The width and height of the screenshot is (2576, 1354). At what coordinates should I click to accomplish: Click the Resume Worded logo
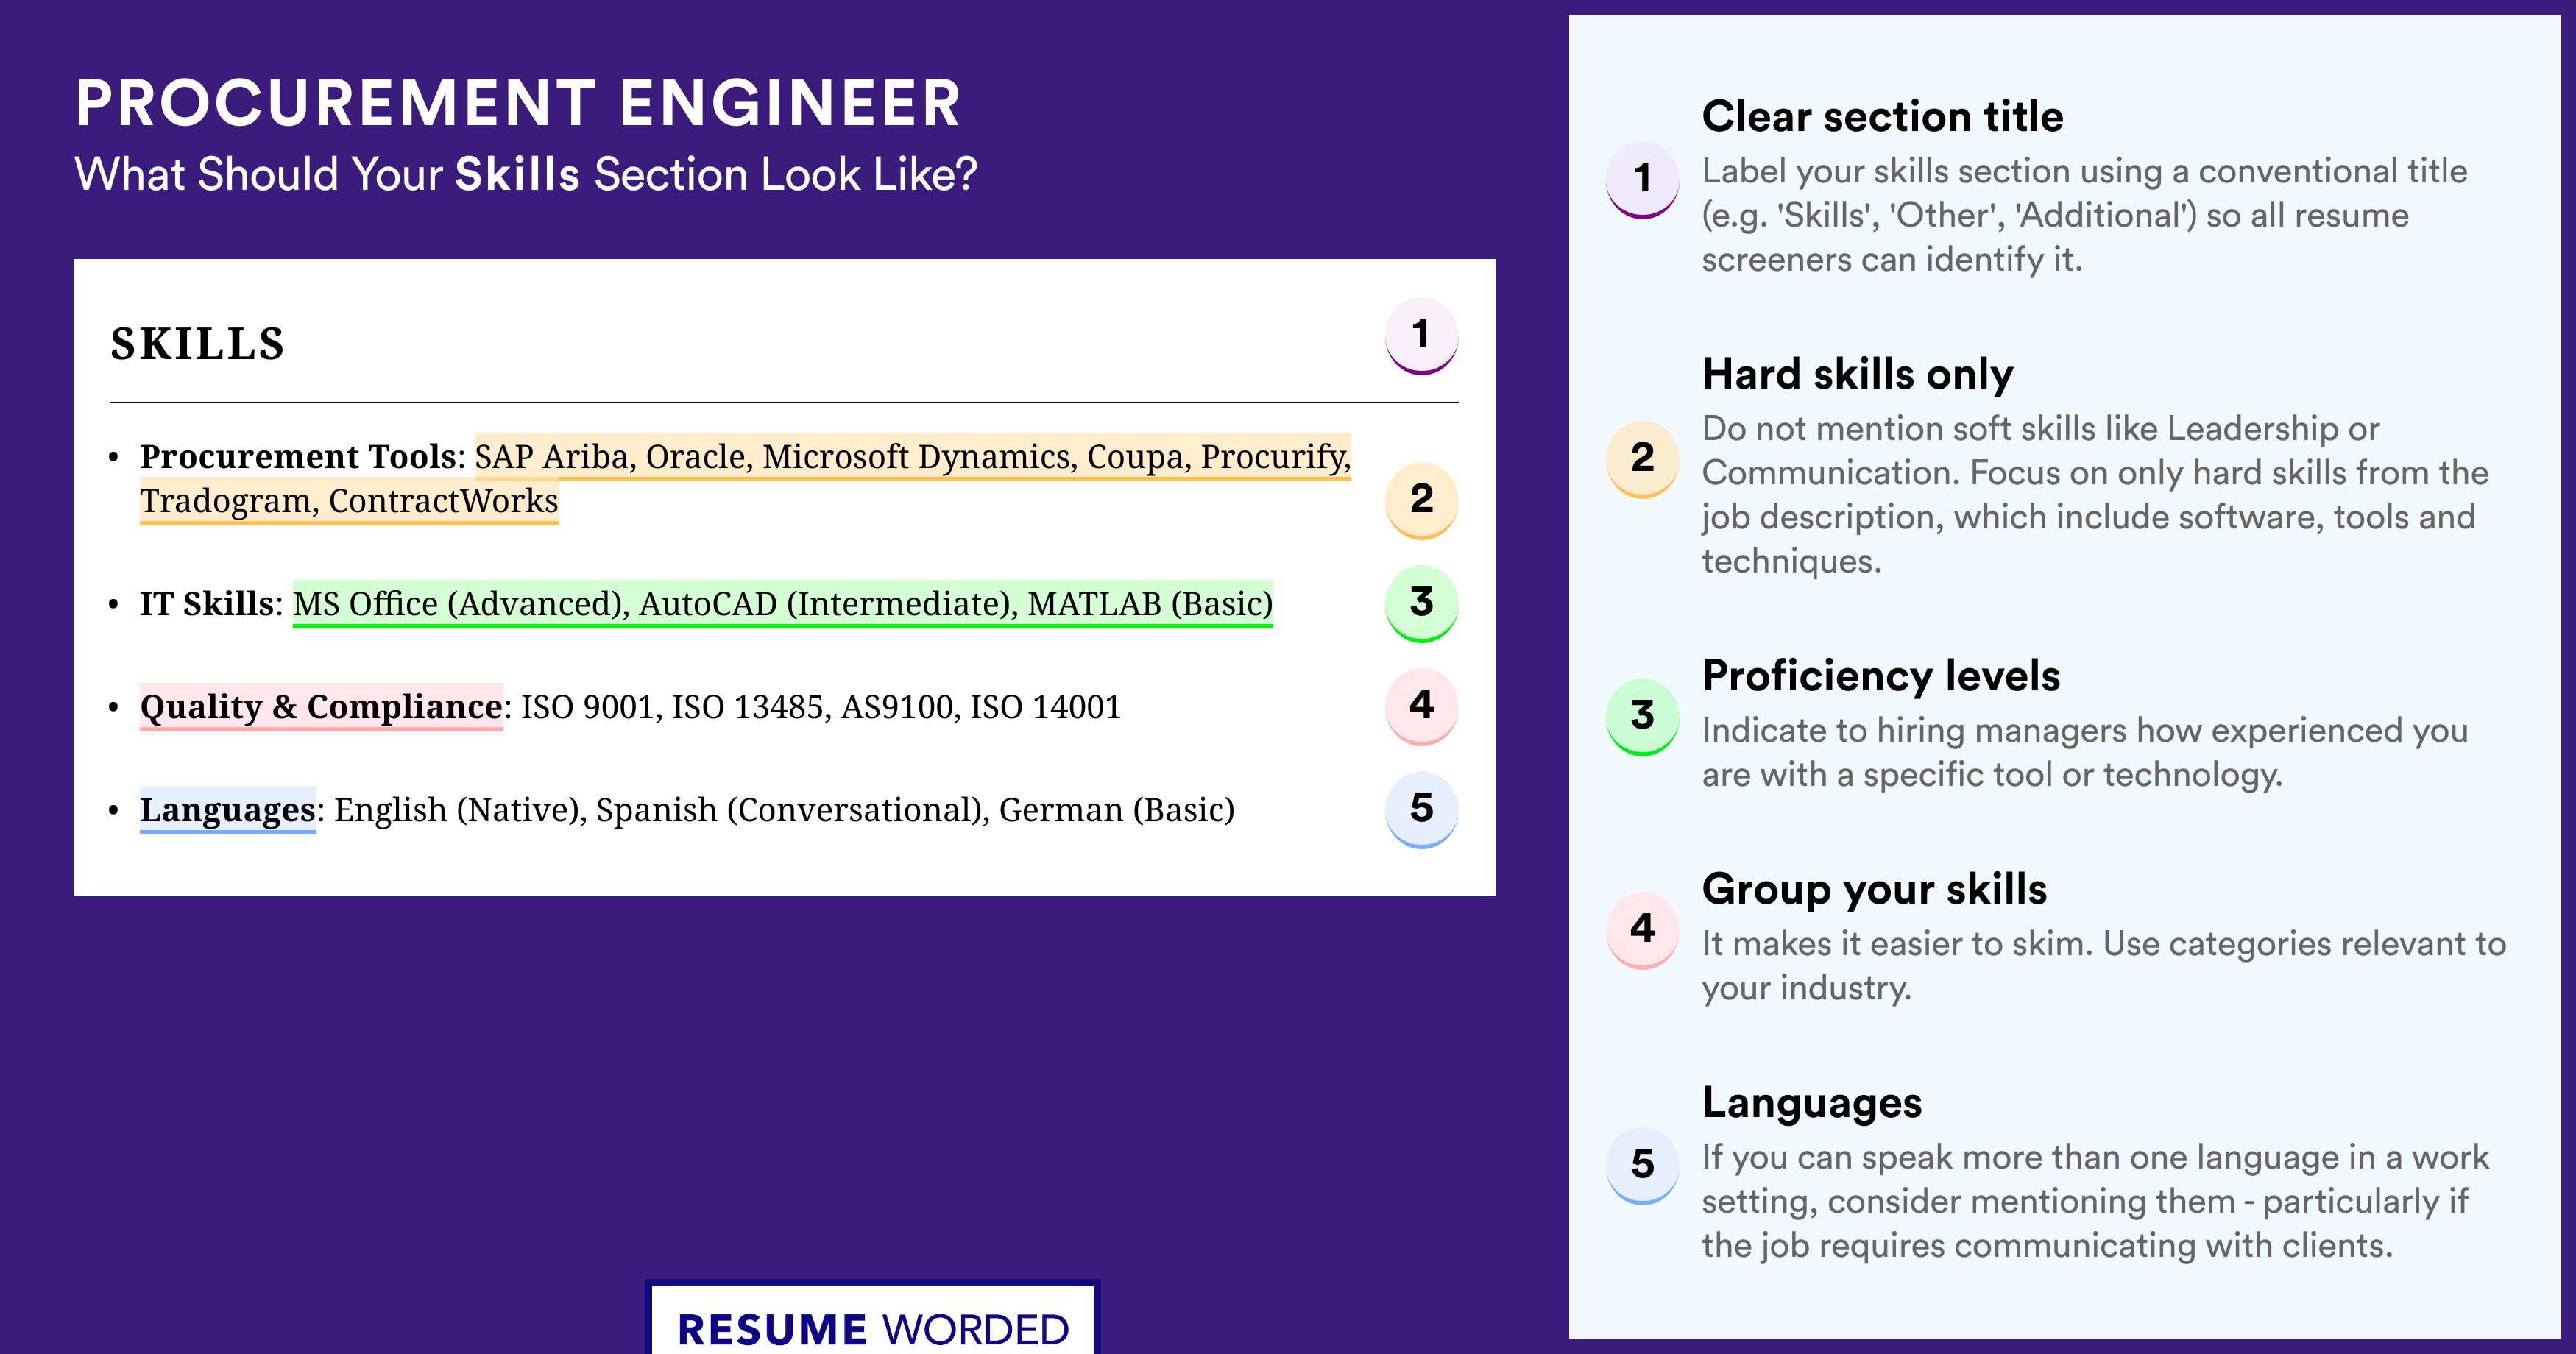tap(873, 1320)
